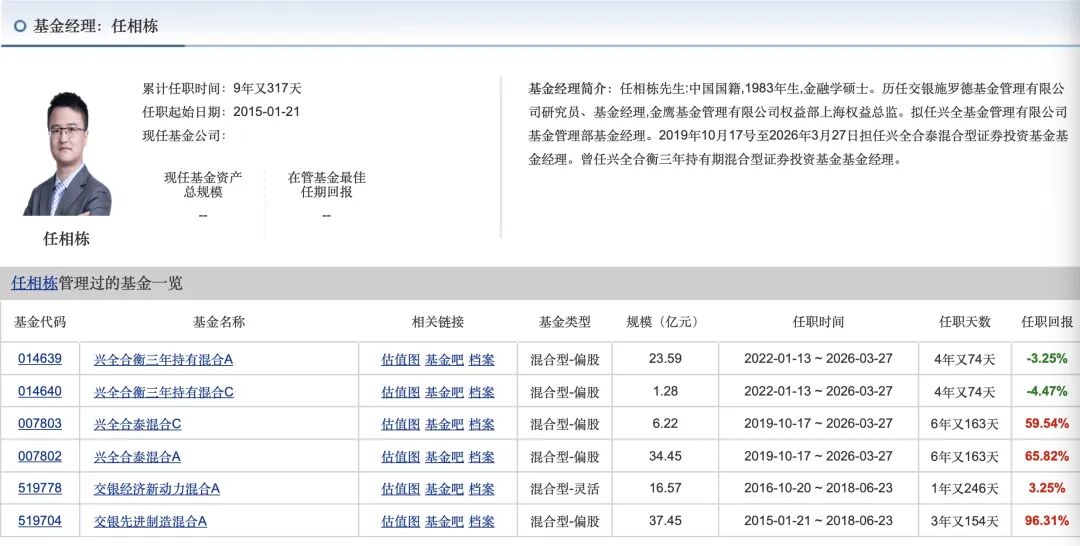Viewport: 1080px width, 546px height.
Task: Open fund code link 519778
Action: coord(39,488)
